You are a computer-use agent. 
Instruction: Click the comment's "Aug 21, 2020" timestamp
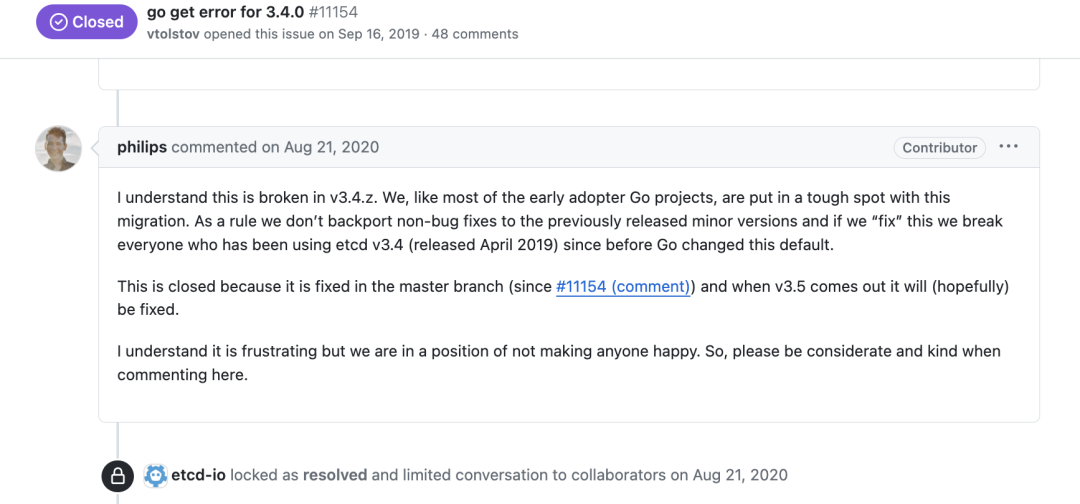(x=333, y=147)
